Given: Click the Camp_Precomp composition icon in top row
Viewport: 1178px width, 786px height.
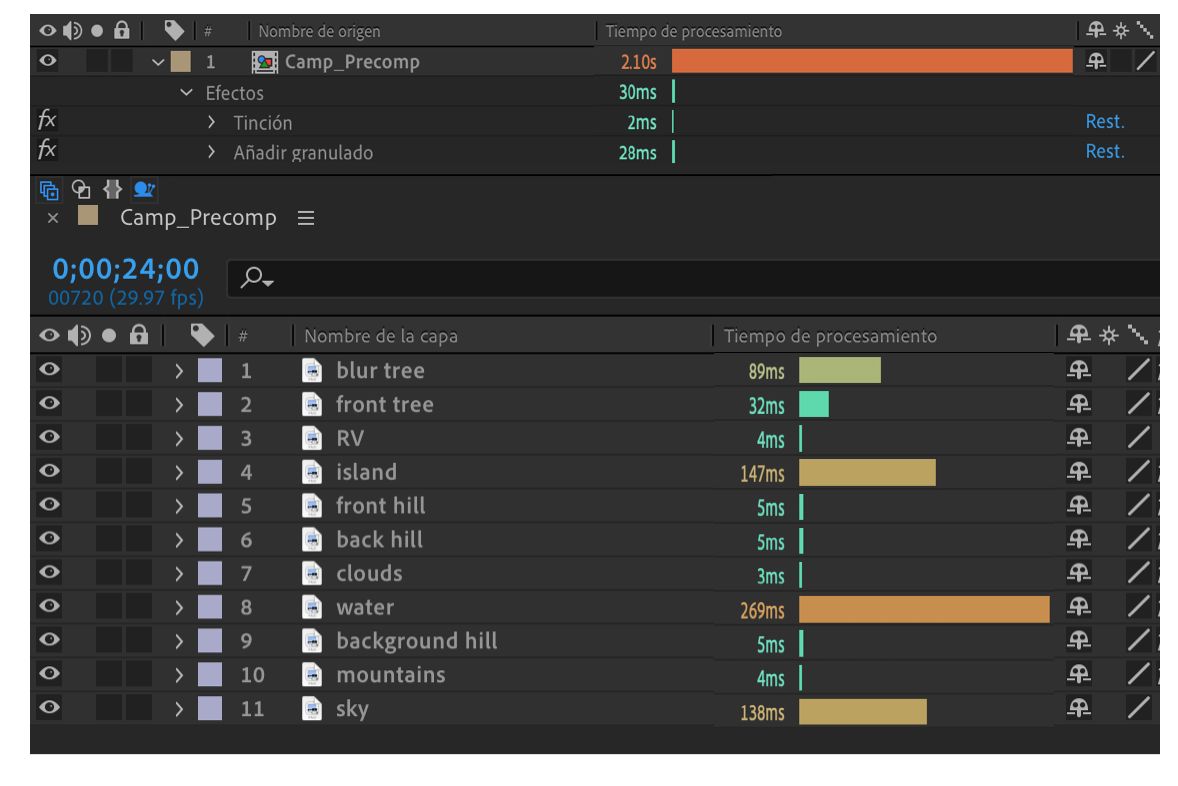Looking at the screenshot, I should pos(269,62).
